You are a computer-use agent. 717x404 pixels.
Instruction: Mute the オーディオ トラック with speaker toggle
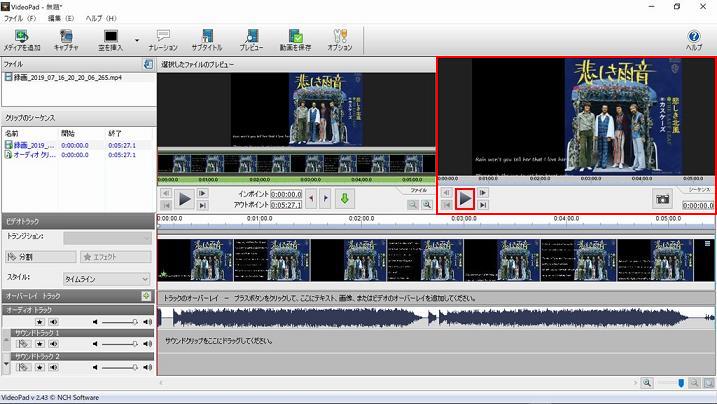(x=54, y=322)
